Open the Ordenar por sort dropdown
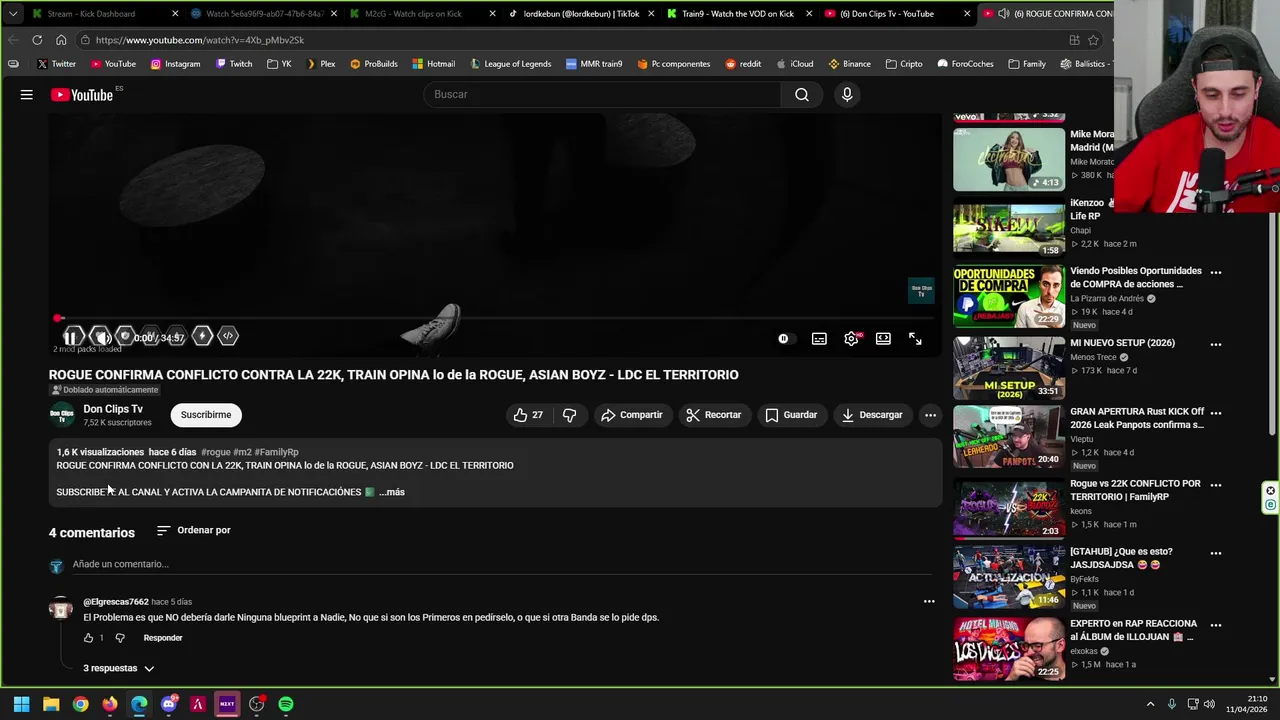 pos(194,530)
